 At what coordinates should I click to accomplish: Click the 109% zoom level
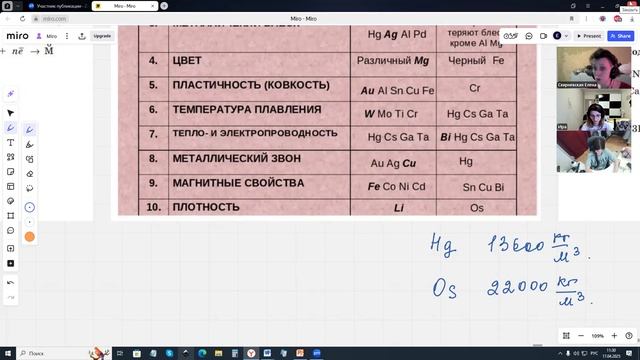[x=598, y=336]
